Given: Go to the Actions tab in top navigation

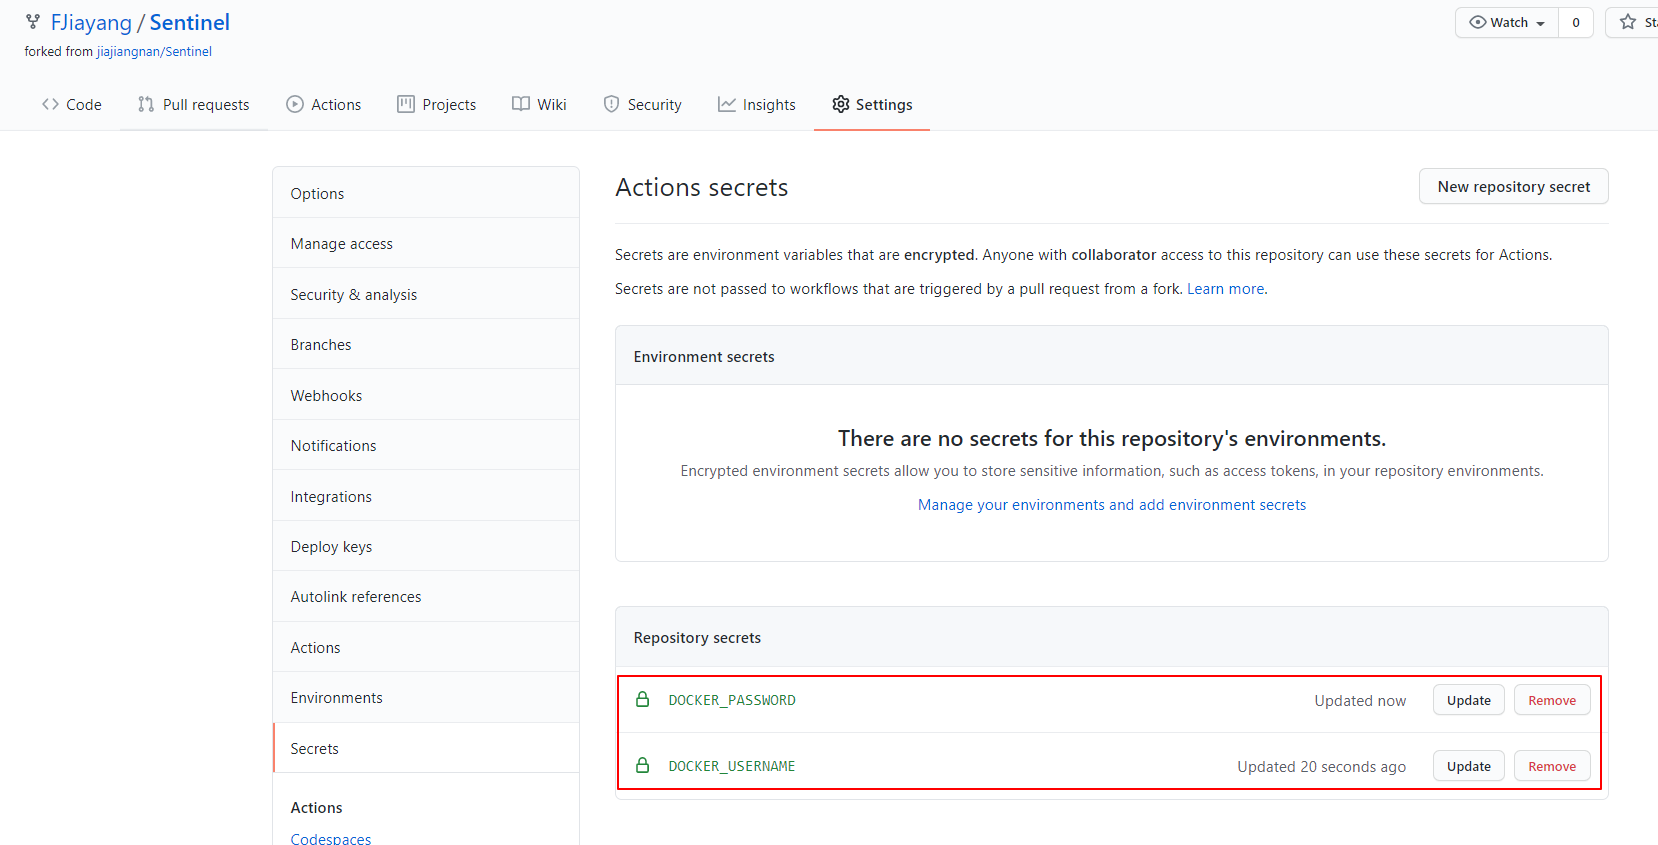Looking at the screenshot, I should 323,105.
